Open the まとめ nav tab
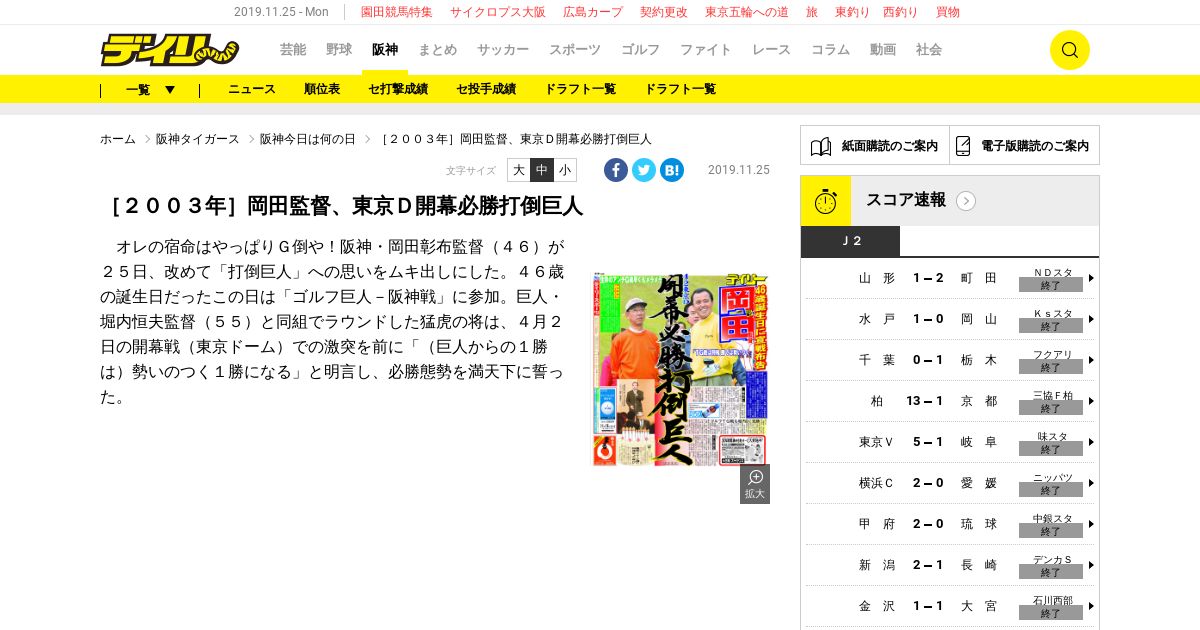This screenshot has width=1200, height=630. (438, 50)
